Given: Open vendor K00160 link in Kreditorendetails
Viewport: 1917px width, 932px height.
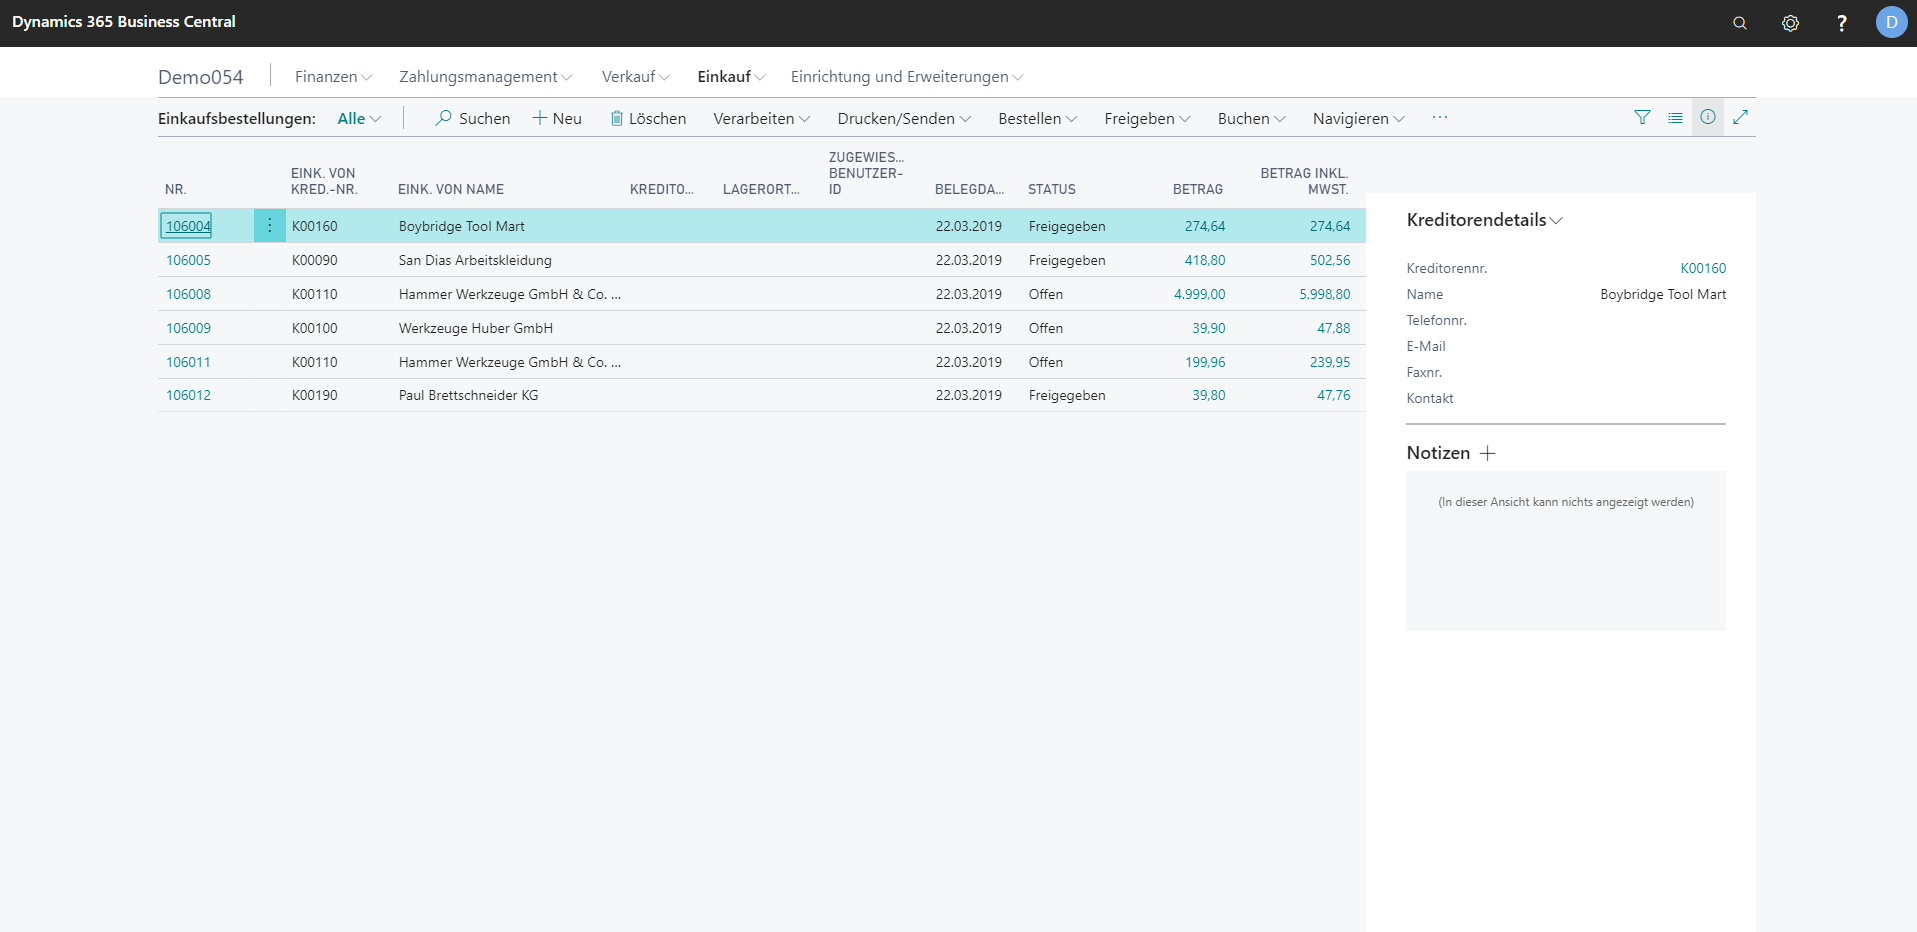Looking at the screenshot, I should point(1703,268).
